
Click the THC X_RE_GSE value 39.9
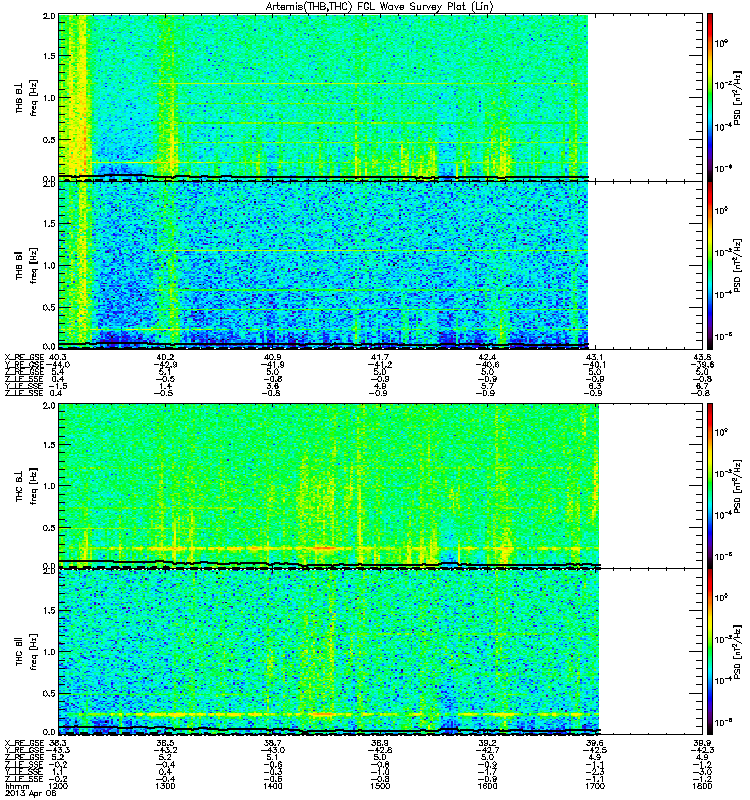pos(702,743)
